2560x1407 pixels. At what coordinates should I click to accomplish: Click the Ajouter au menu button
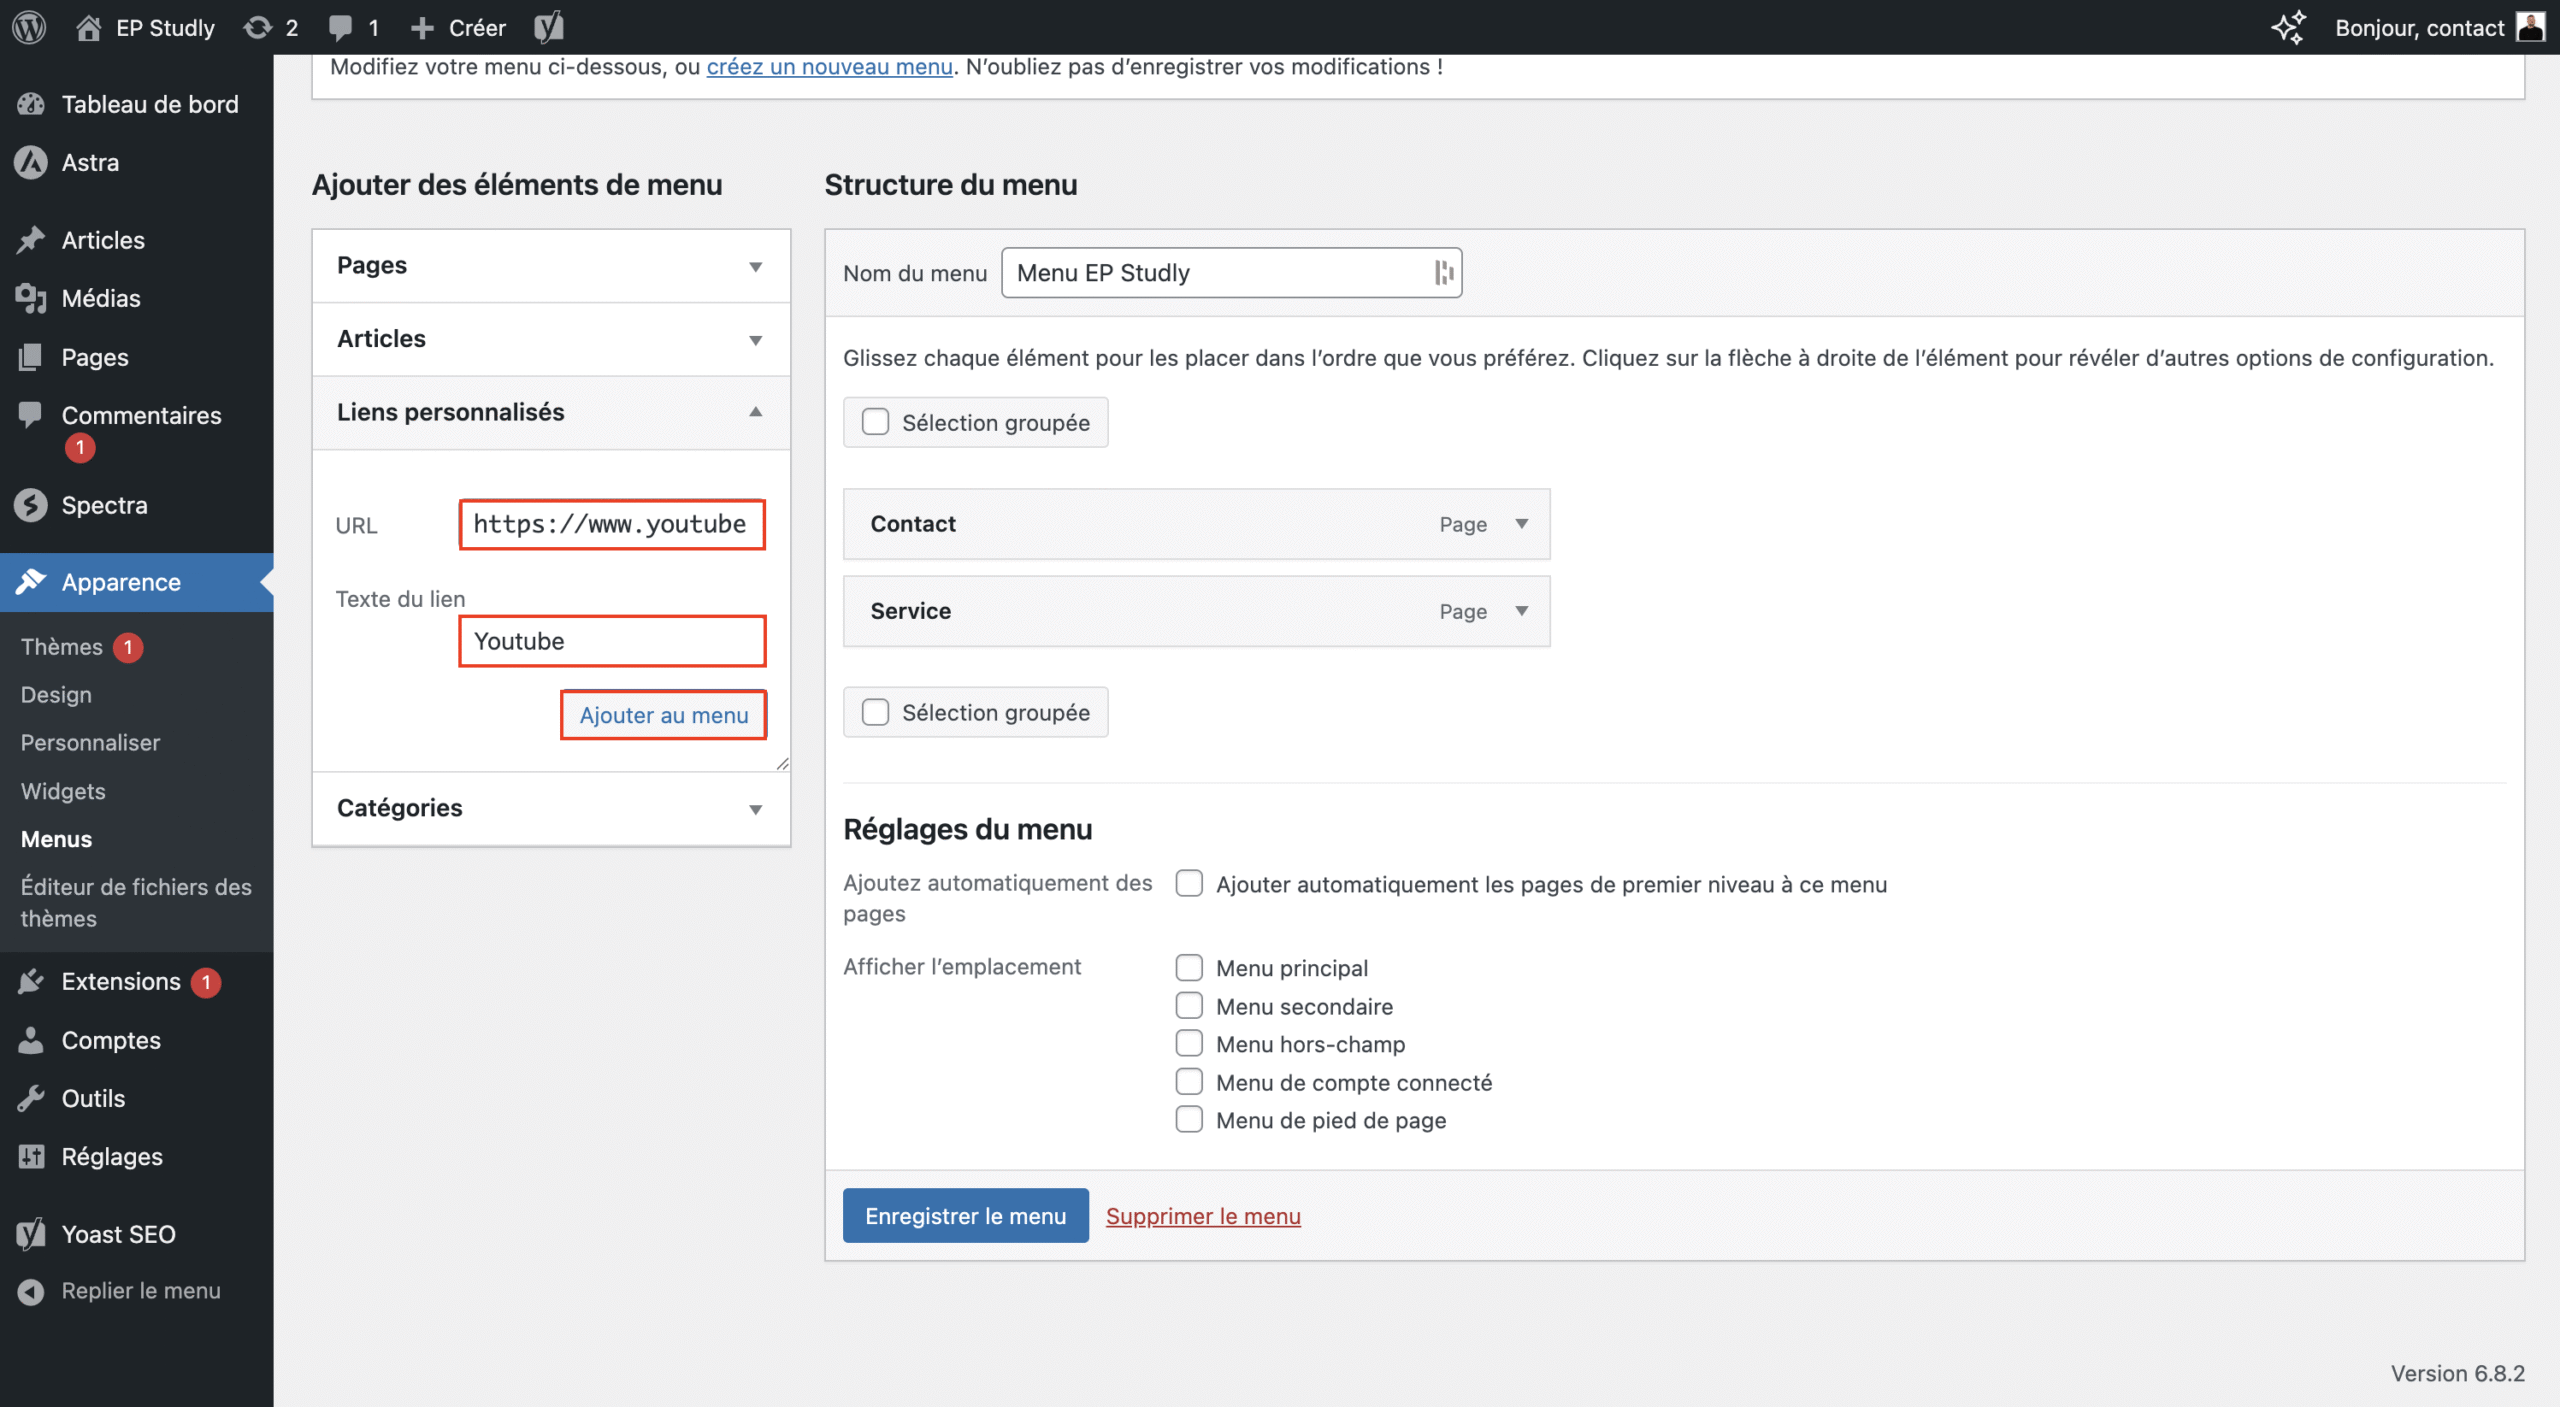663,715
